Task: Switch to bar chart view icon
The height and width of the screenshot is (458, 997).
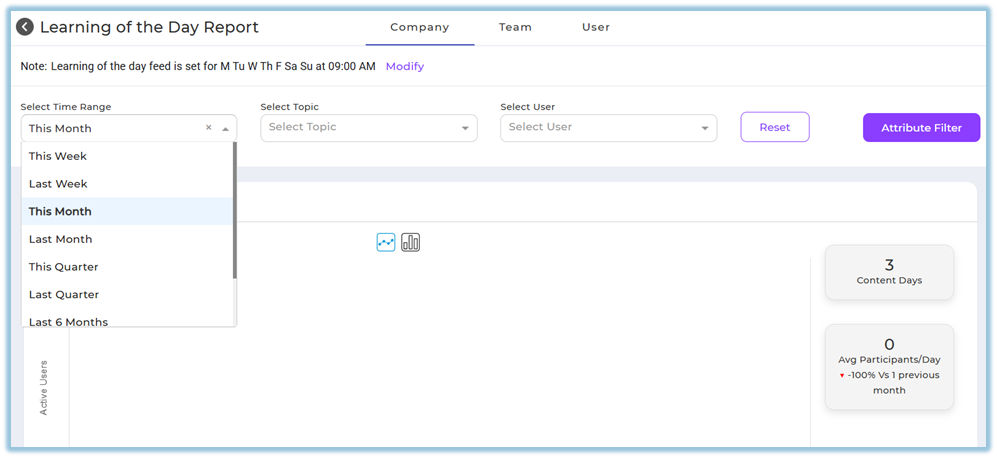Action: point(411,243)
